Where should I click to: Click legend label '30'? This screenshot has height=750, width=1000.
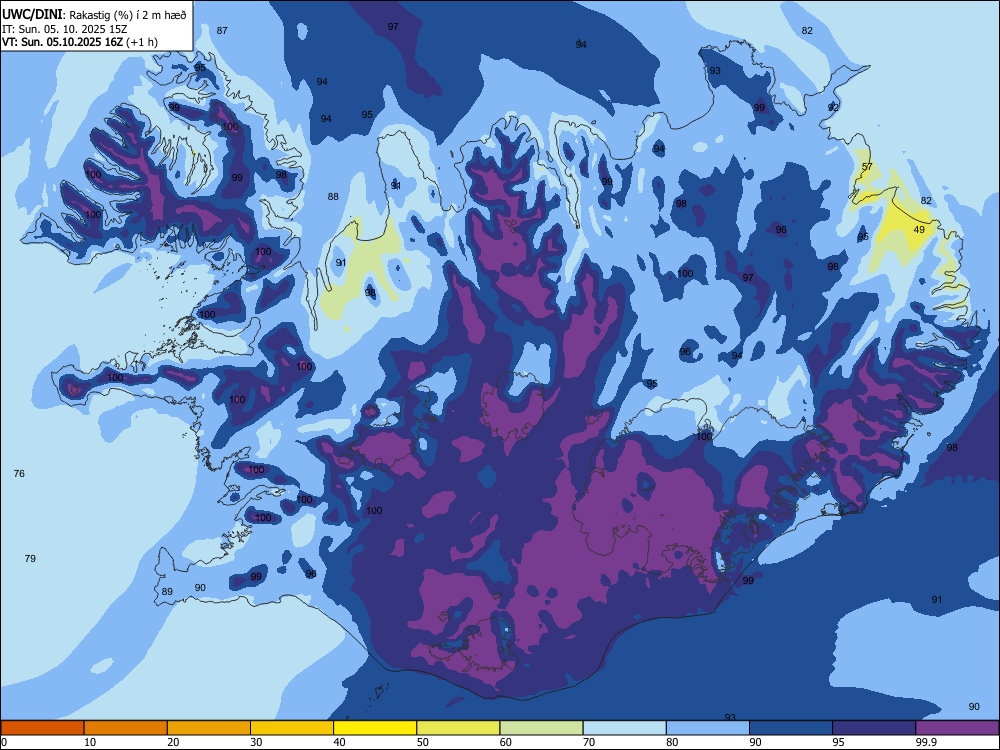256,742
